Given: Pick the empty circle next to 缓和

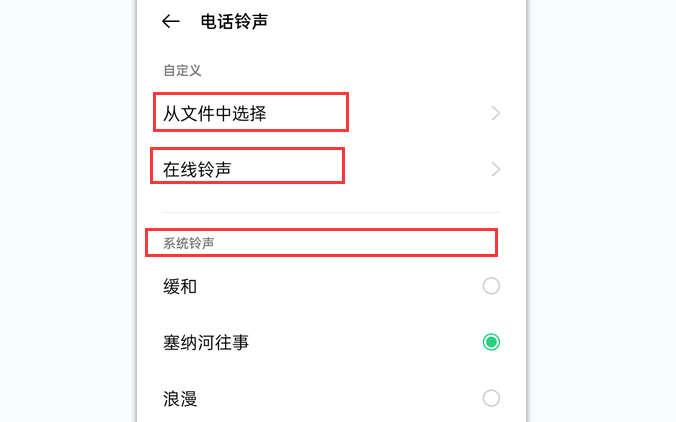Looking at the screenshot, I should 491,287.
